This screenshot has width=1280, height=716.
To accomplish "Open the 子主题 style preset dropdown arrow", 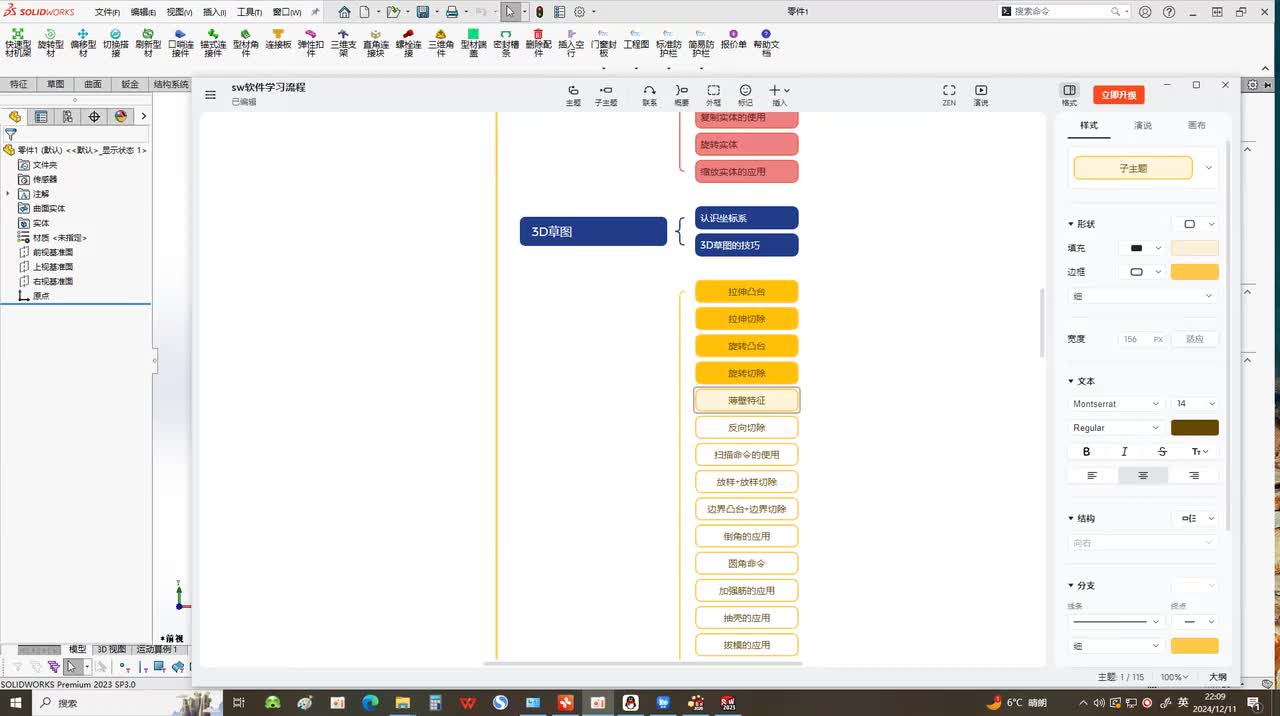I will click(1208, 168).
